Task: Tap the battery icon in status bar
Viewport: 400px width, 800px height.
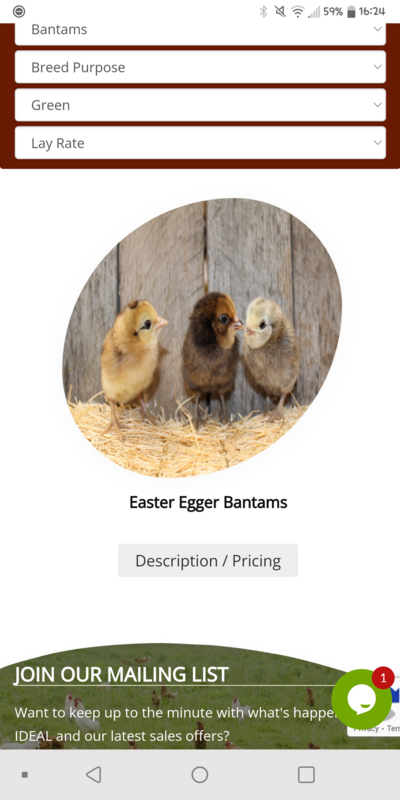Action: pyautogui.click(x=351, y=12)
